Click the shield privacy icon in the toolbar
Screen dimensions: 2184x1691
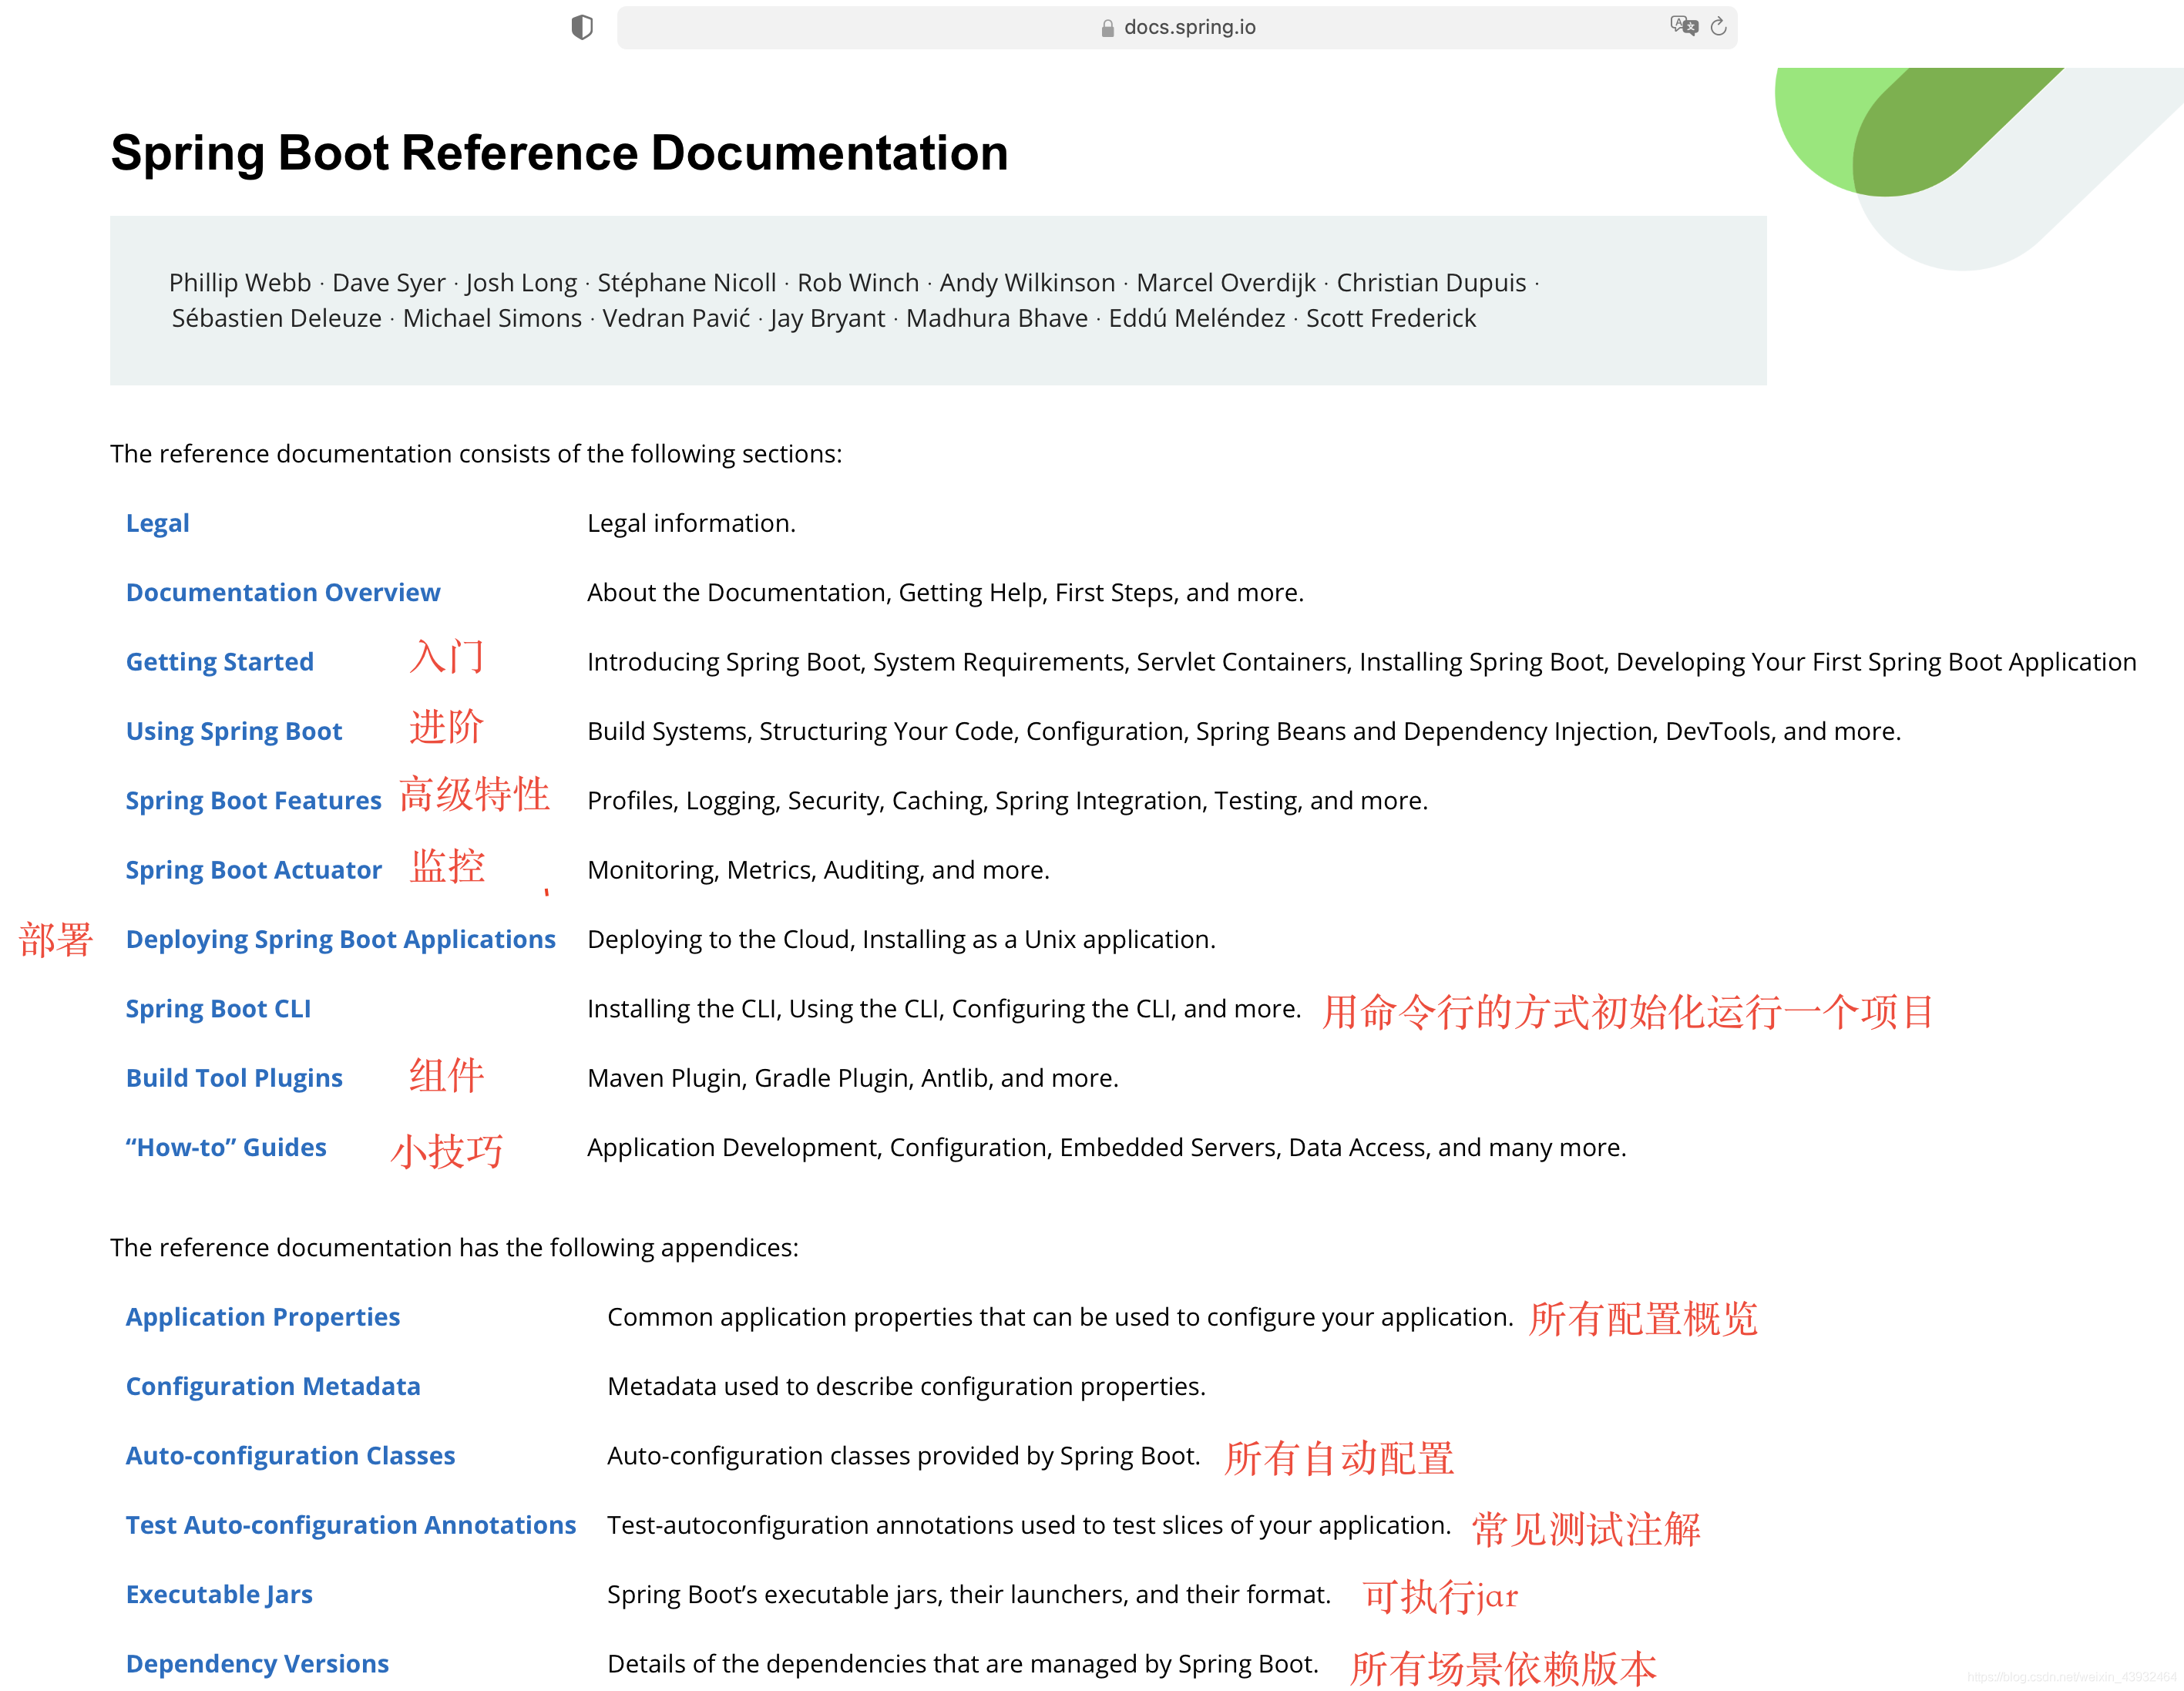[x=583, y=27]
